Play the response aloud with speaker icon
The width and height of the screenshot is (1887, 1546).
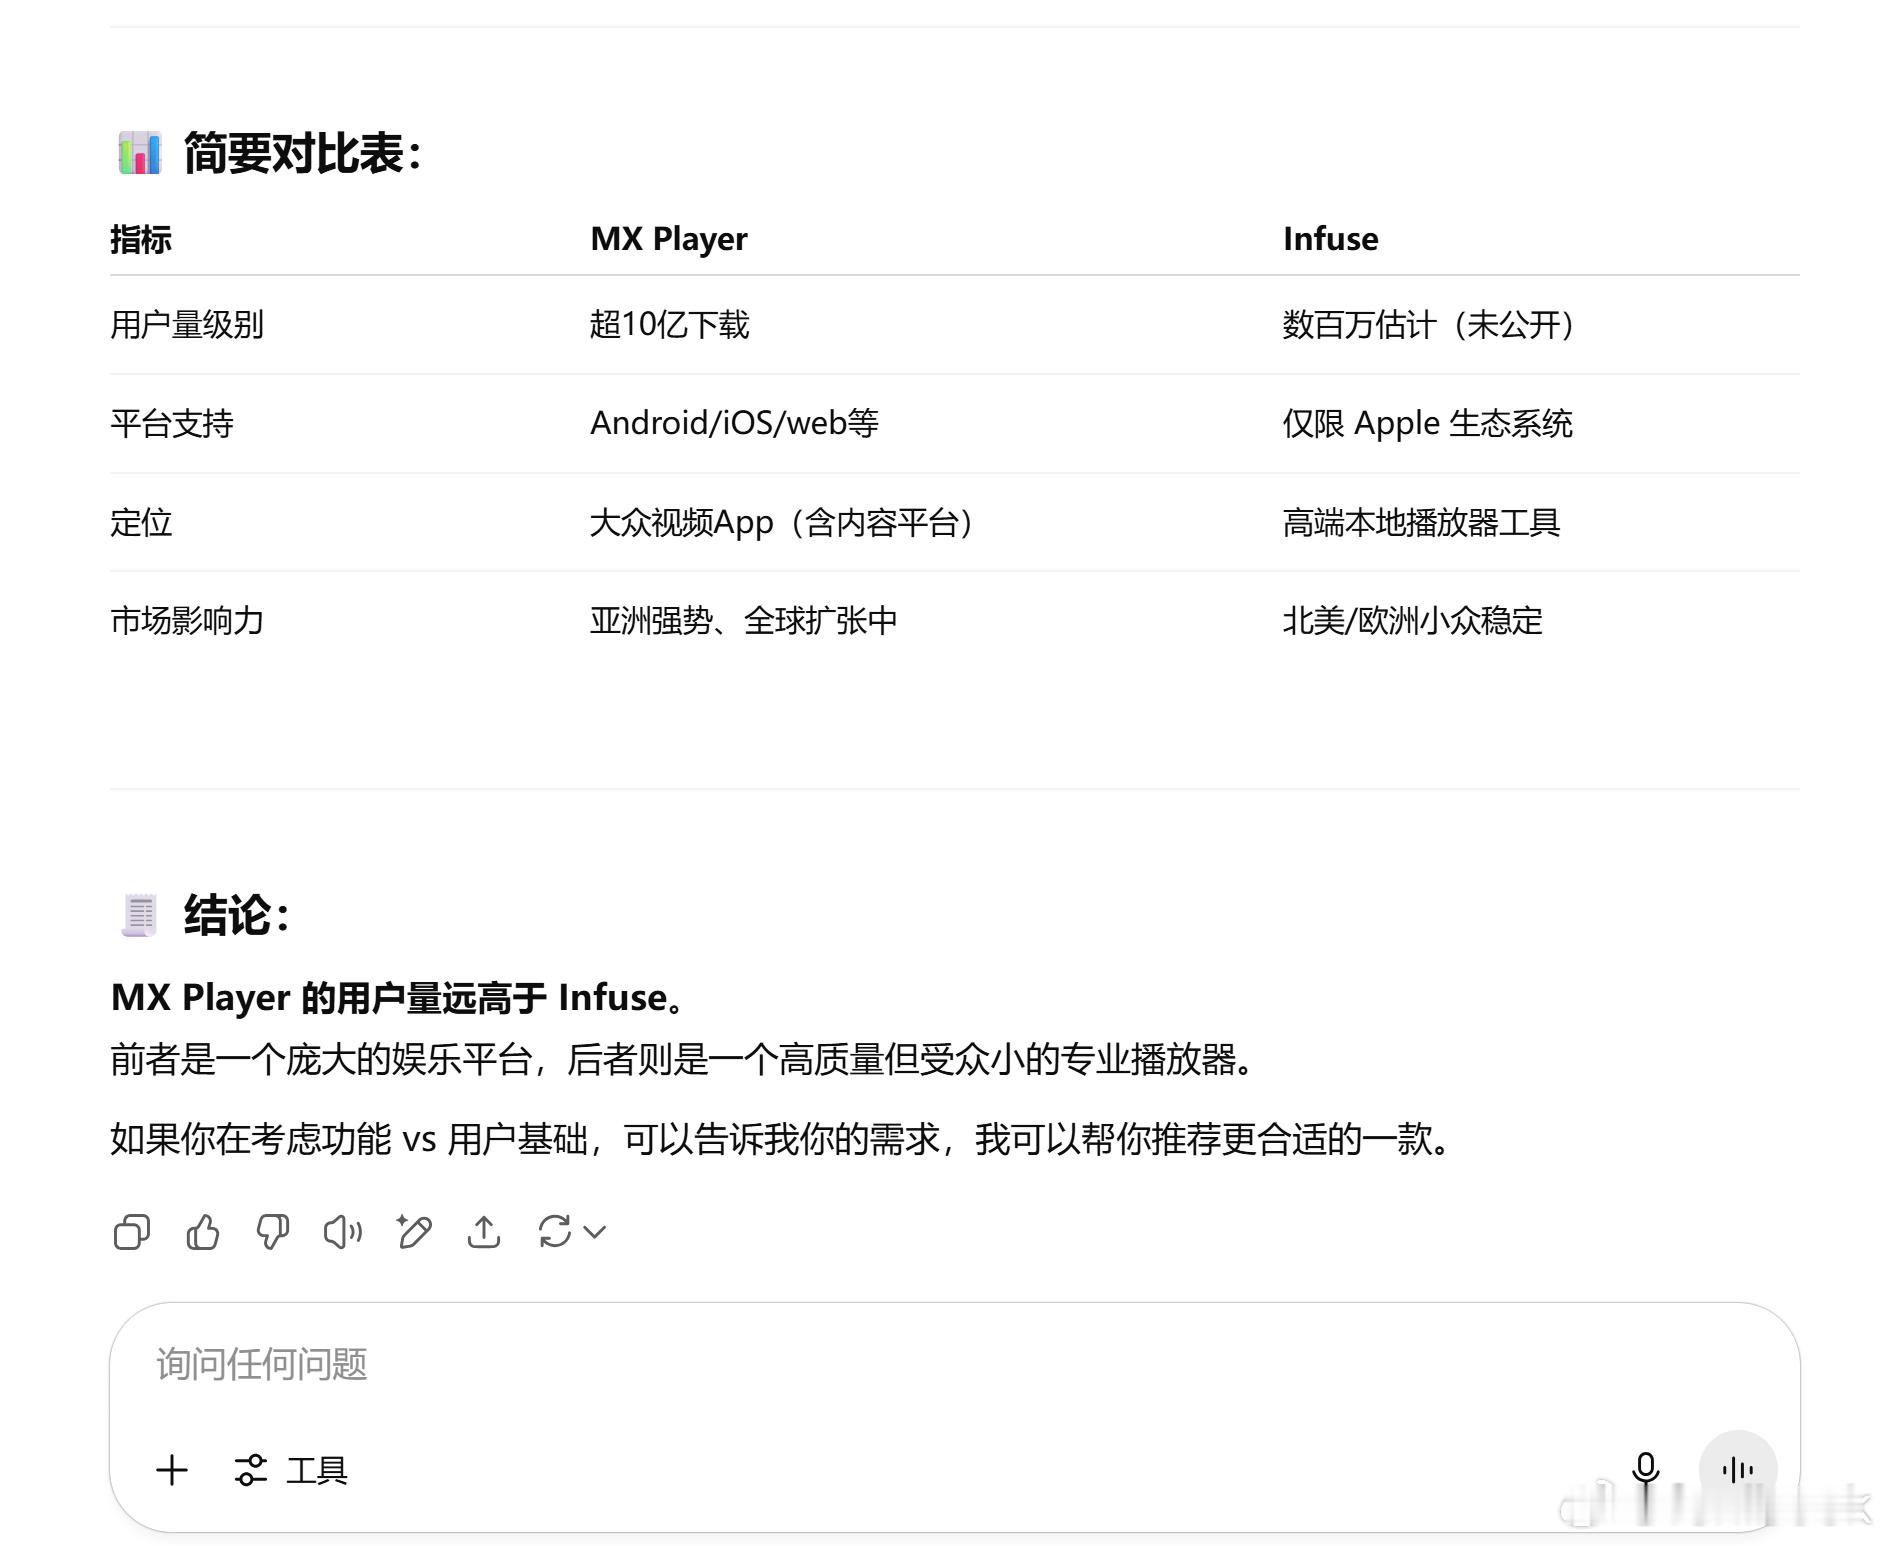(x=343, y=1232)
